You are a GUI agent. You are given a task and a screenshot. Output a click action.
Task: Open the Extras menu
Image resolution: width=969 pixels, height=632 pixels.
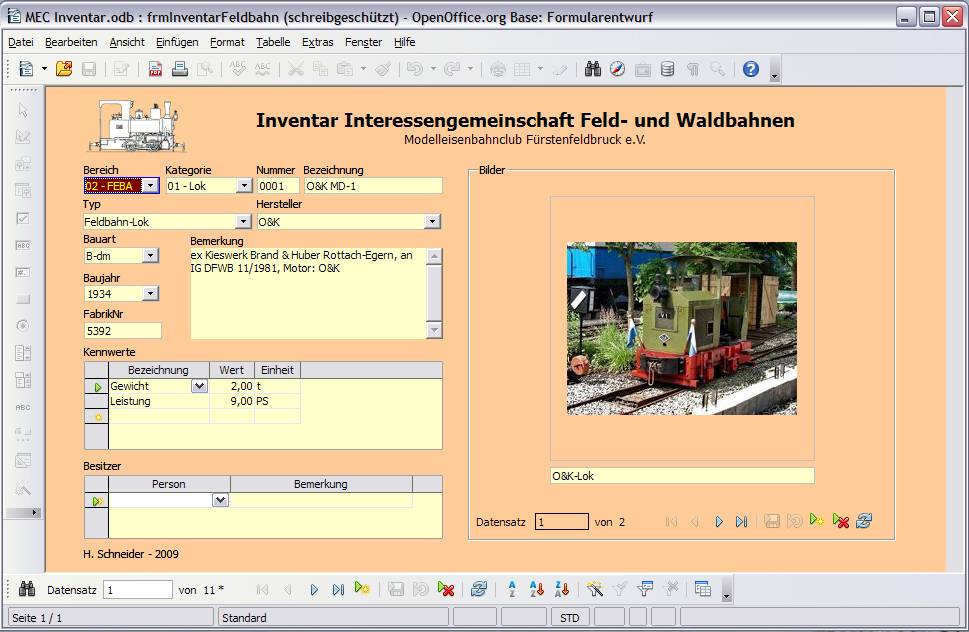pyautogui.click(x=317, y=42)
